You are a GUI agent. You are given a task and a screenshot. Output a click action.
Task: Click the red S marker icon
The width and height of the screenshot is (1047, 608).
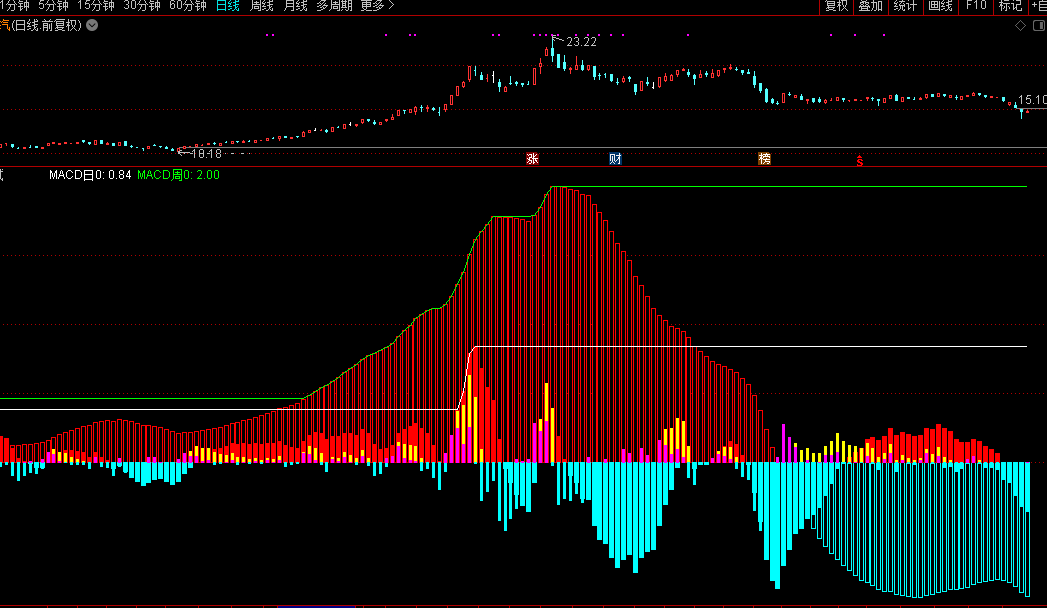click(859, 160)
